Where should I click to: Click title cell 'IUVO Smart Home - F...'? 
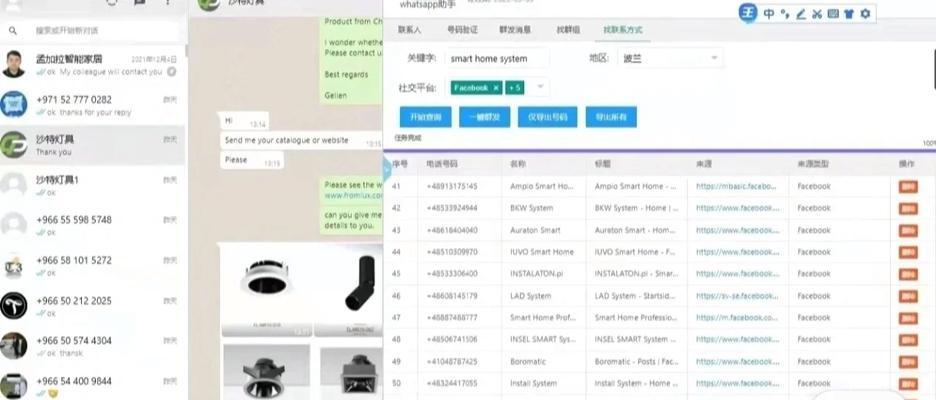click(x=635, y=253)
